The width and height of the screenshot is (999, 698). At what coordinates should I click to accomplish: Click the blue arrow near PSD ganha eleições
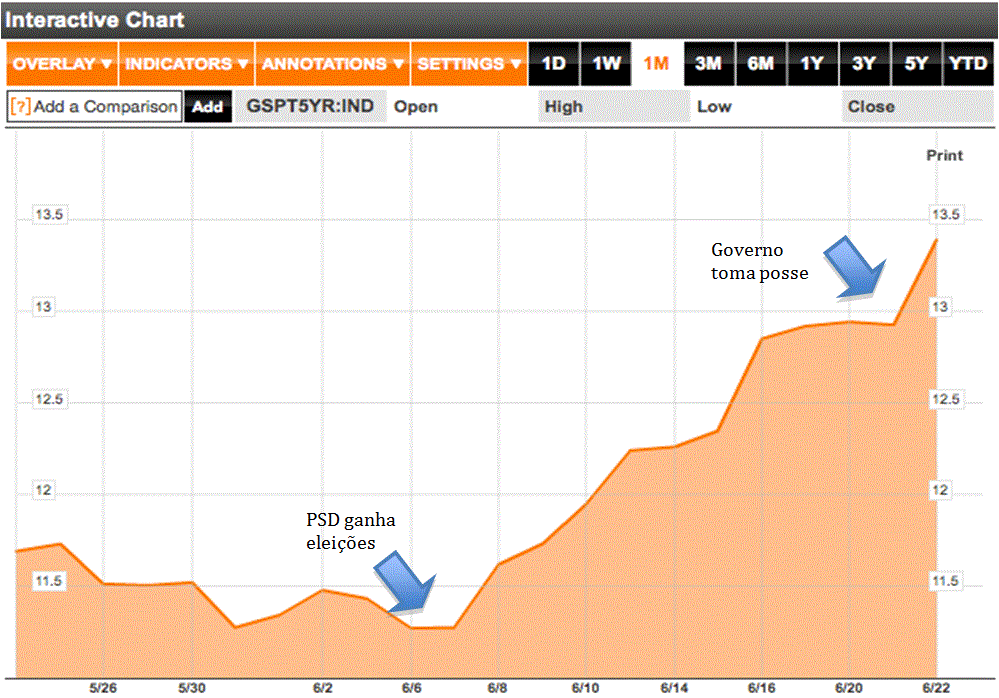(405, 583)
